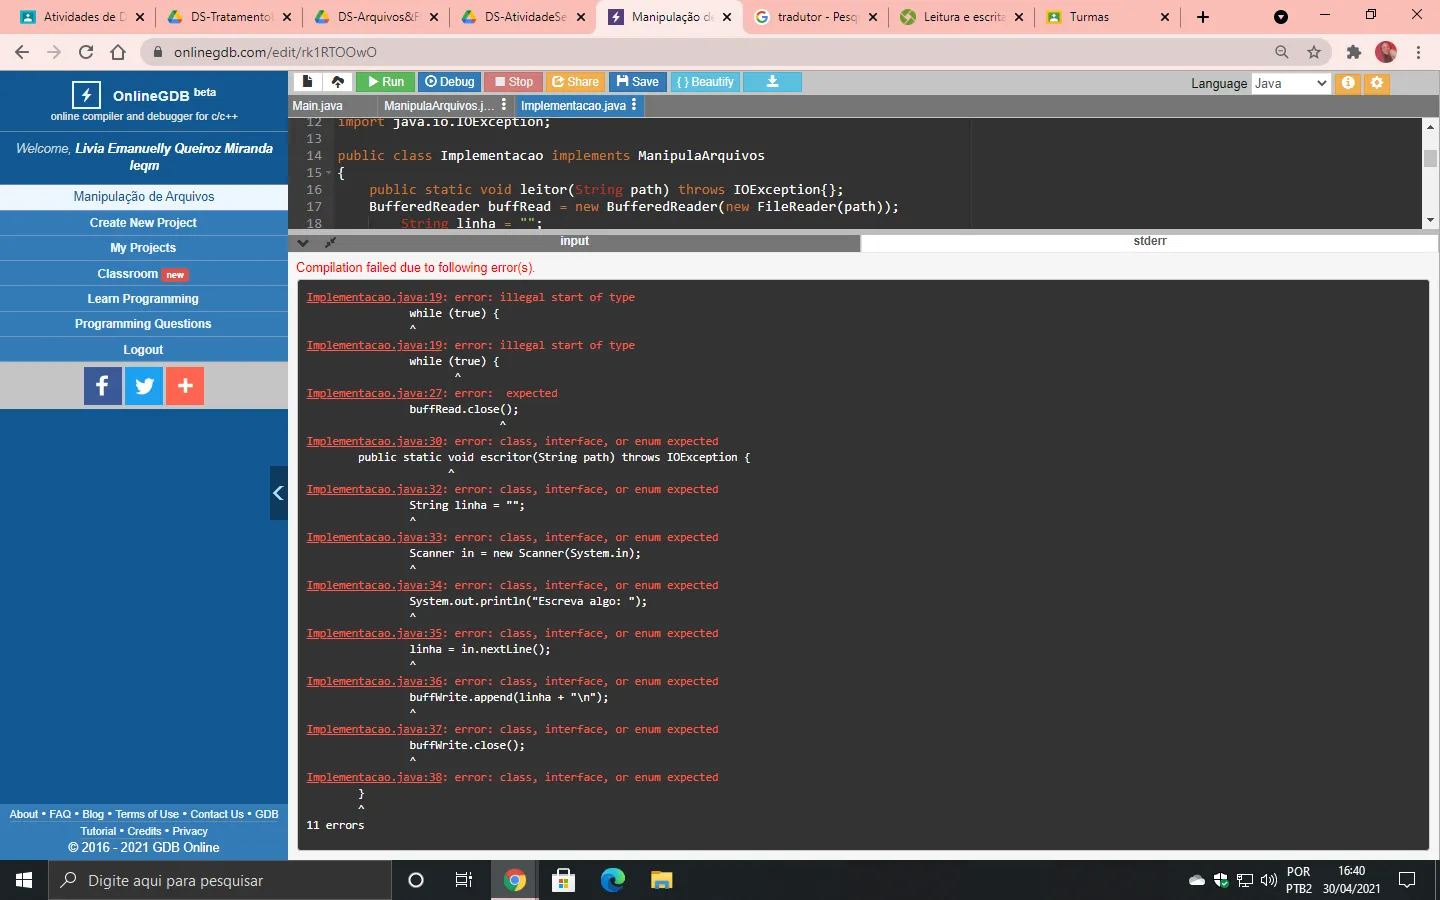This screenshot has width=1440, height=900.
Task: Click the OnlineGDB lightning logo
Action: 86,95
